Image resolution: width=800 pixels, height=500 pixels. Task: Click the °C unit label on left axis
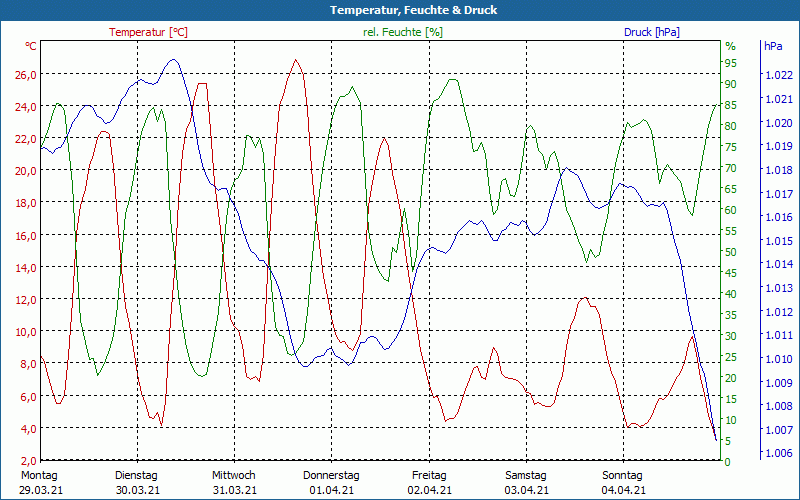point(31,46)
